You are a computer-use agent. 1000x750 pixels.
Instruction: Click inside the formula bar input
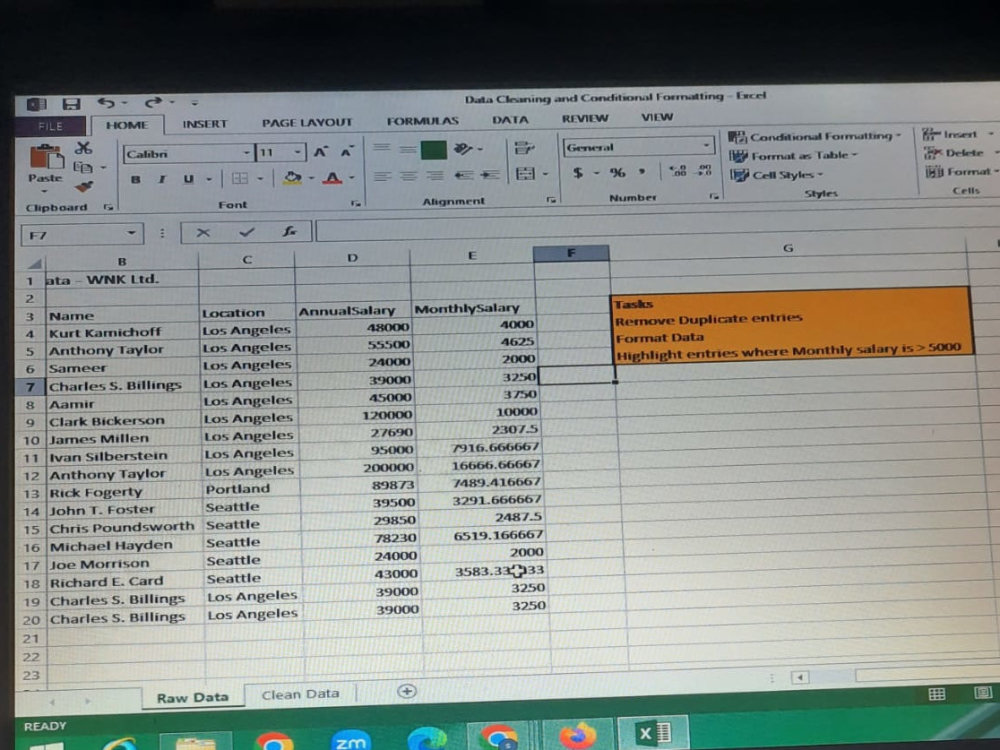[x=657, y=228]
